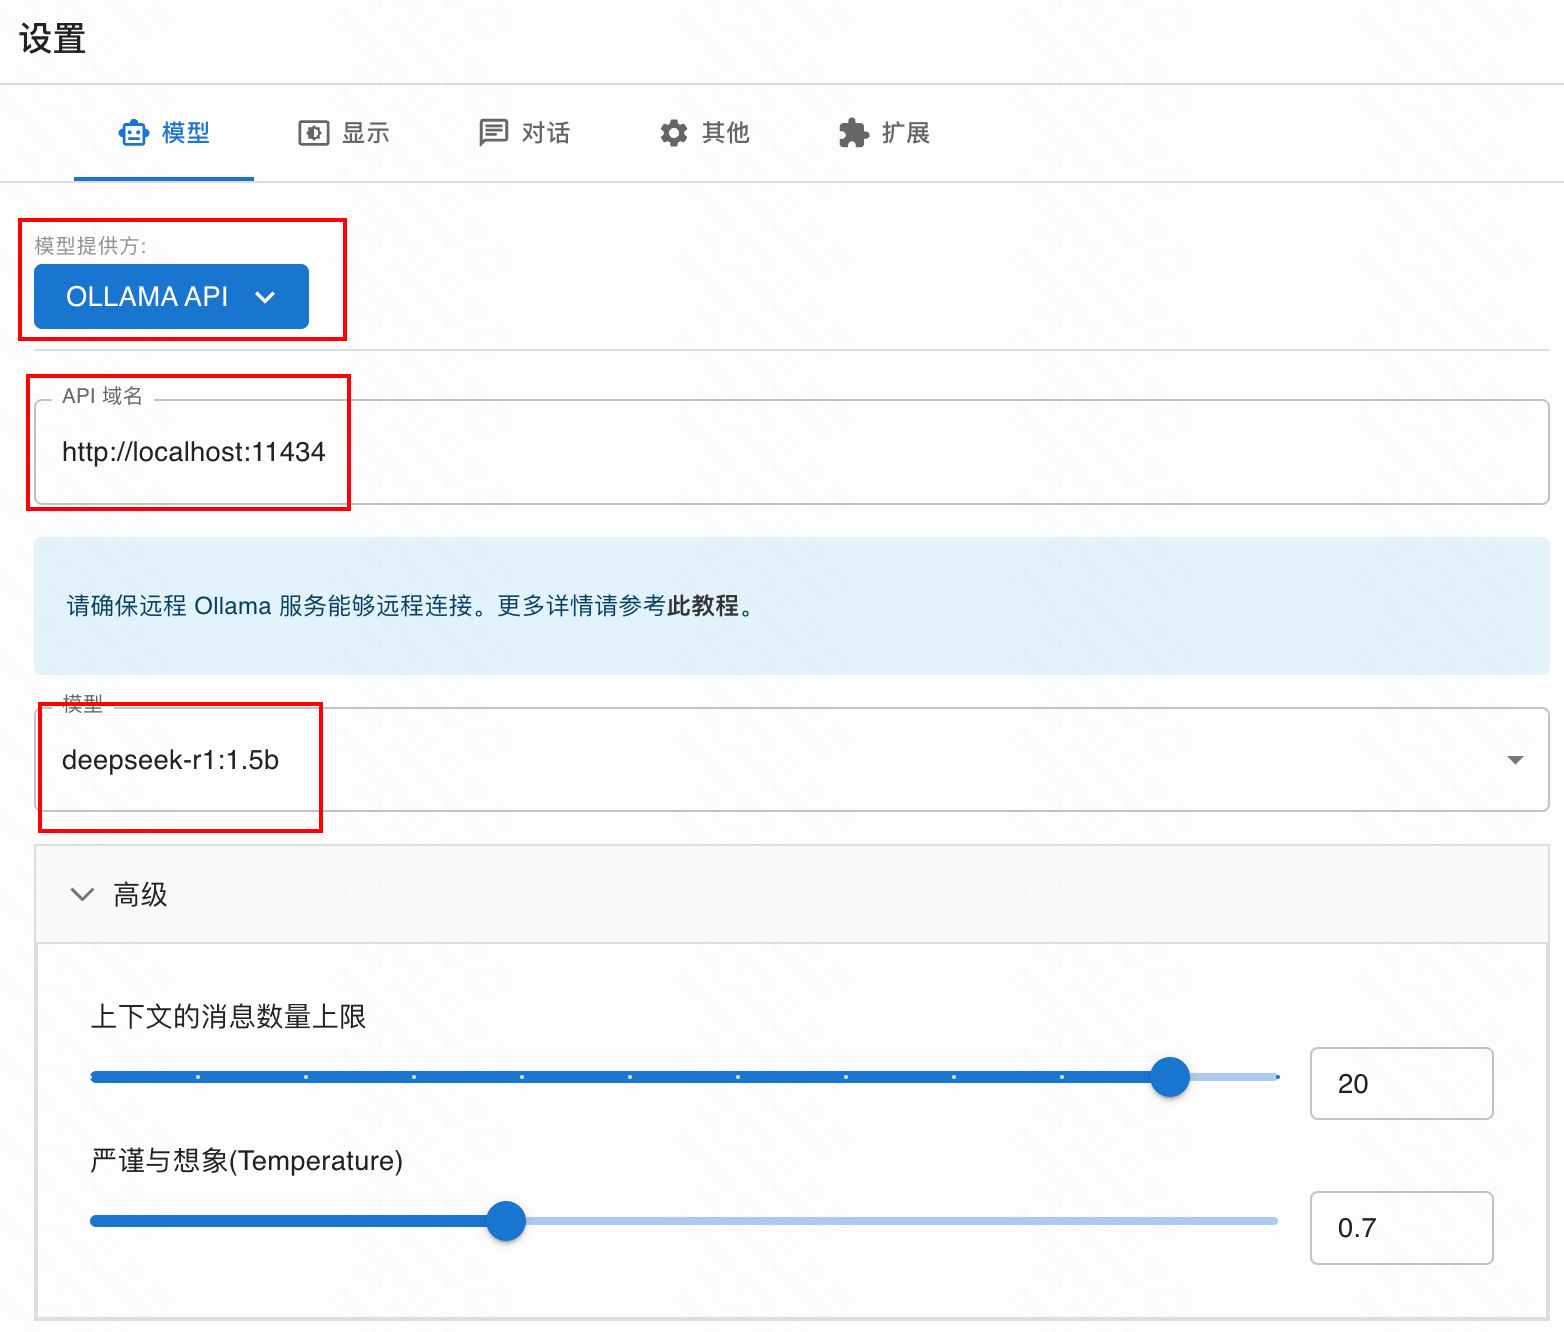Collapse the 高级 section using its chevron
Viewport: 1564px width, 1332px height.
coord(82,894)
